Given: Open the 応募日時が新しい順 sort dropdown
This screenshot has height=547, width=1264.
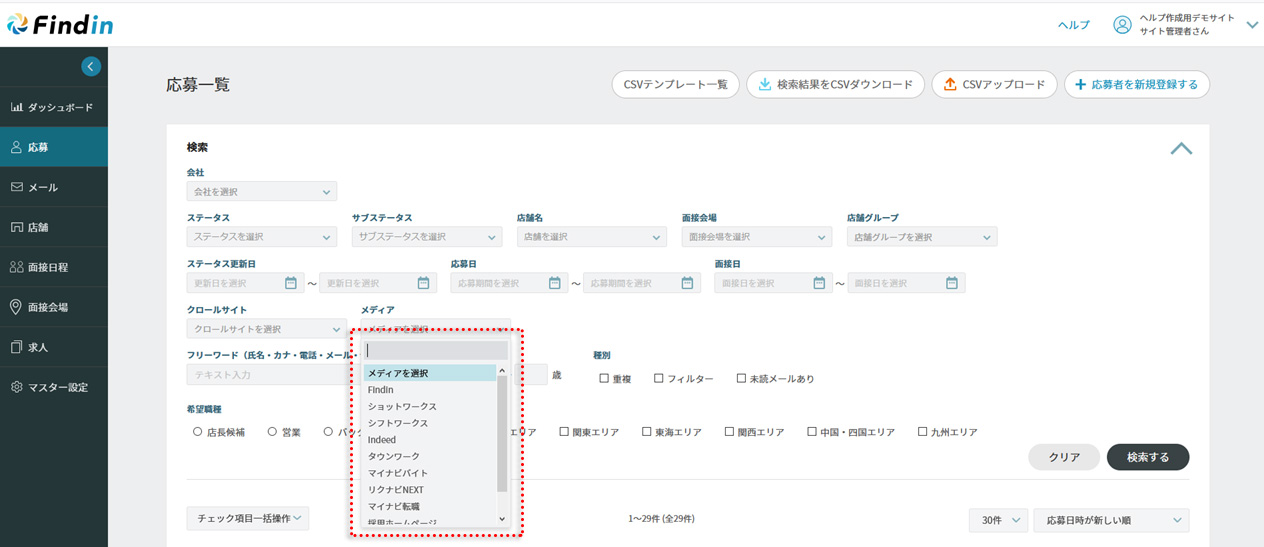Looking at the screenshot, I should (x=1110, y=520).
